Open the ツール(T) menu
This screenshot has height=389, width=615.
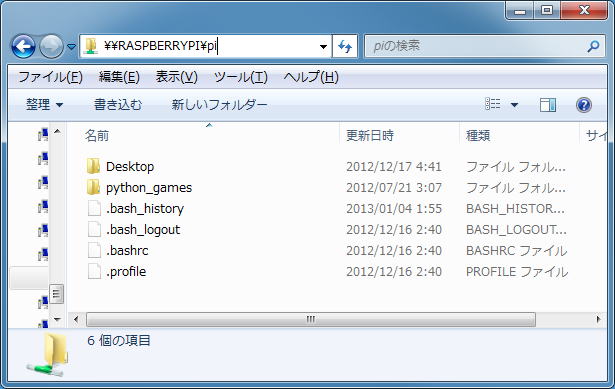tap(240, 77)
